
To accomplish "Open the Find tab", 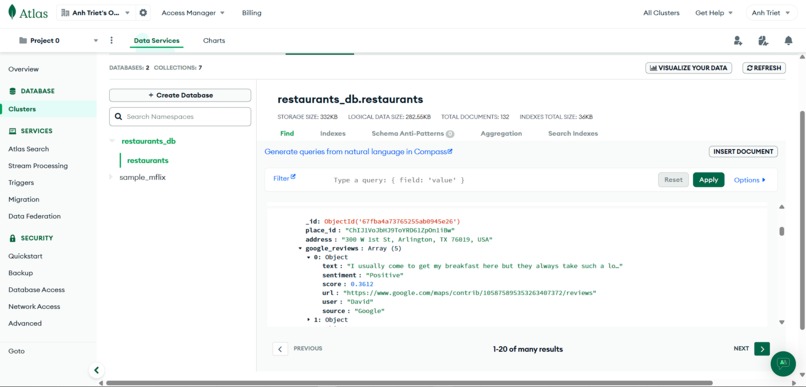I will (287, 134).
